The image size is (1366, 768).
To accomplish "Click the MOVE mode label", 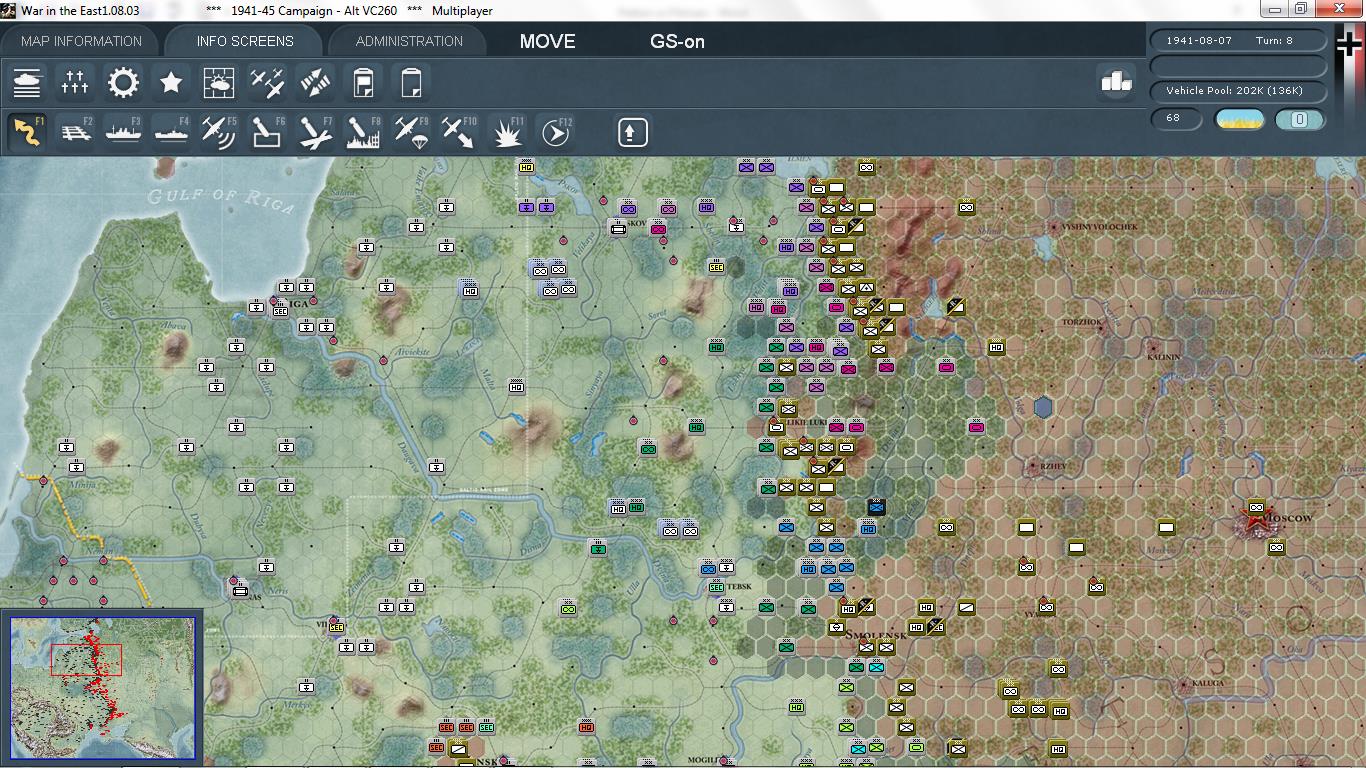I will tap(546, 42).
